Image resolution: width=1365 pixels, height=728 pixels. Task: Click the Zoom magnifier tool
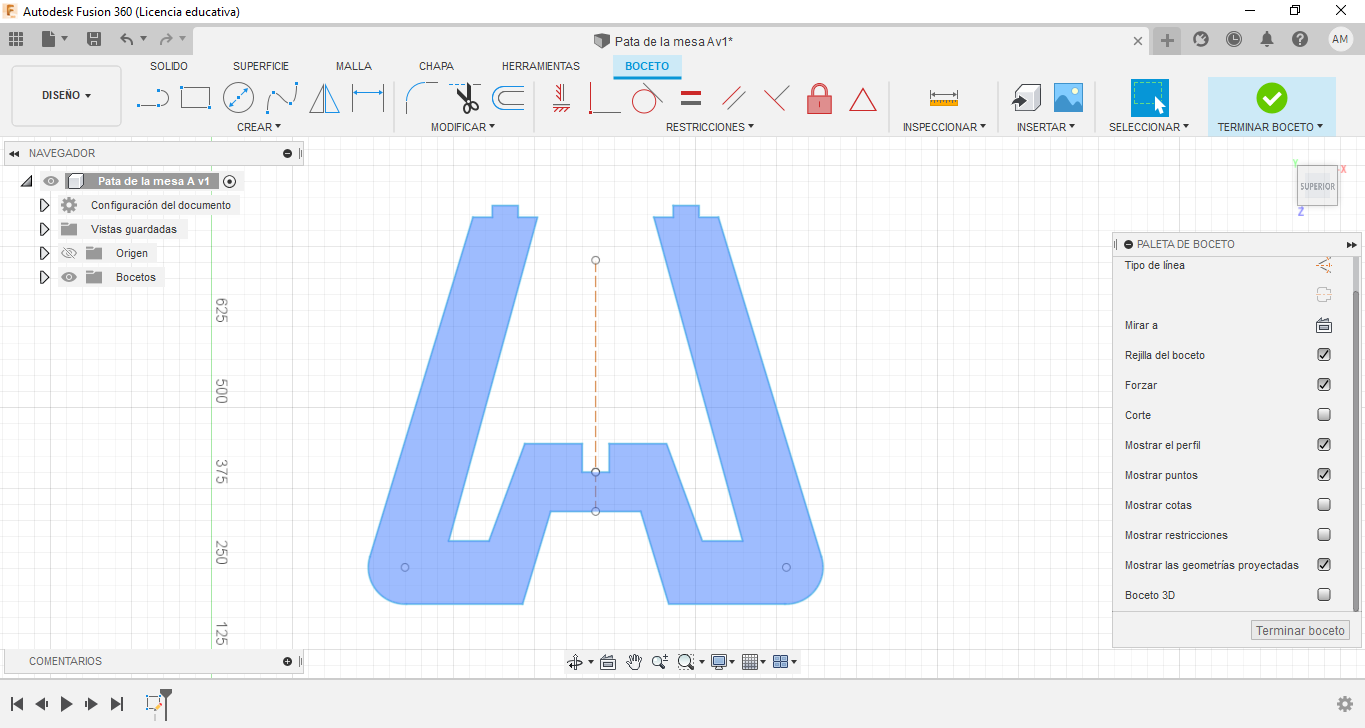660,662
